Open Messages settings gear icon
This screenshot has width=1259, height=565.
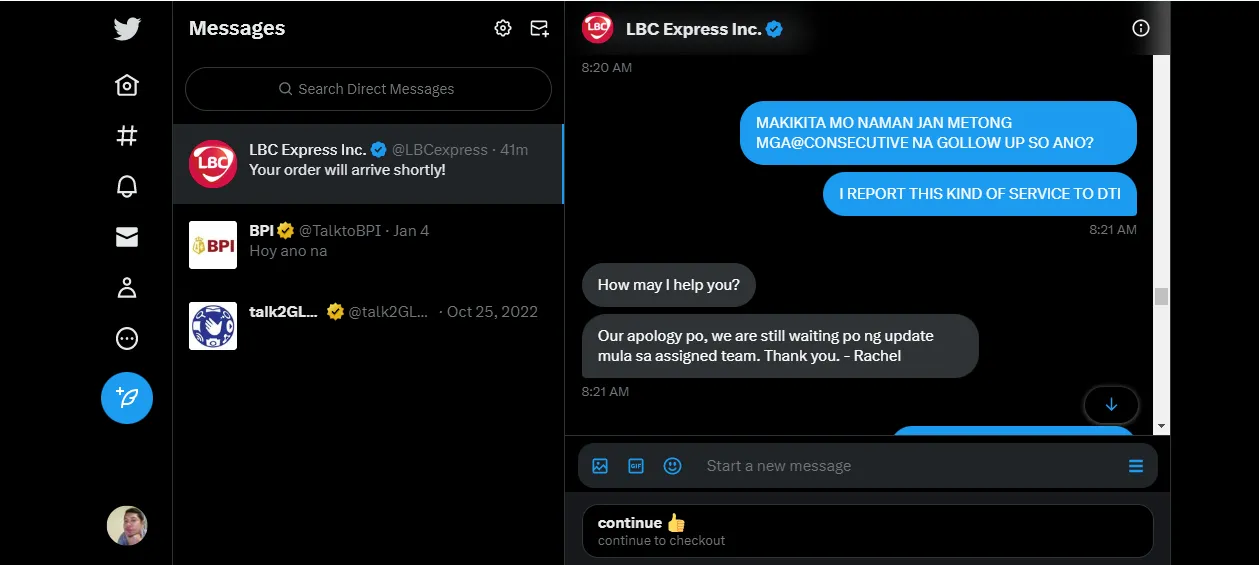(503, 28)
